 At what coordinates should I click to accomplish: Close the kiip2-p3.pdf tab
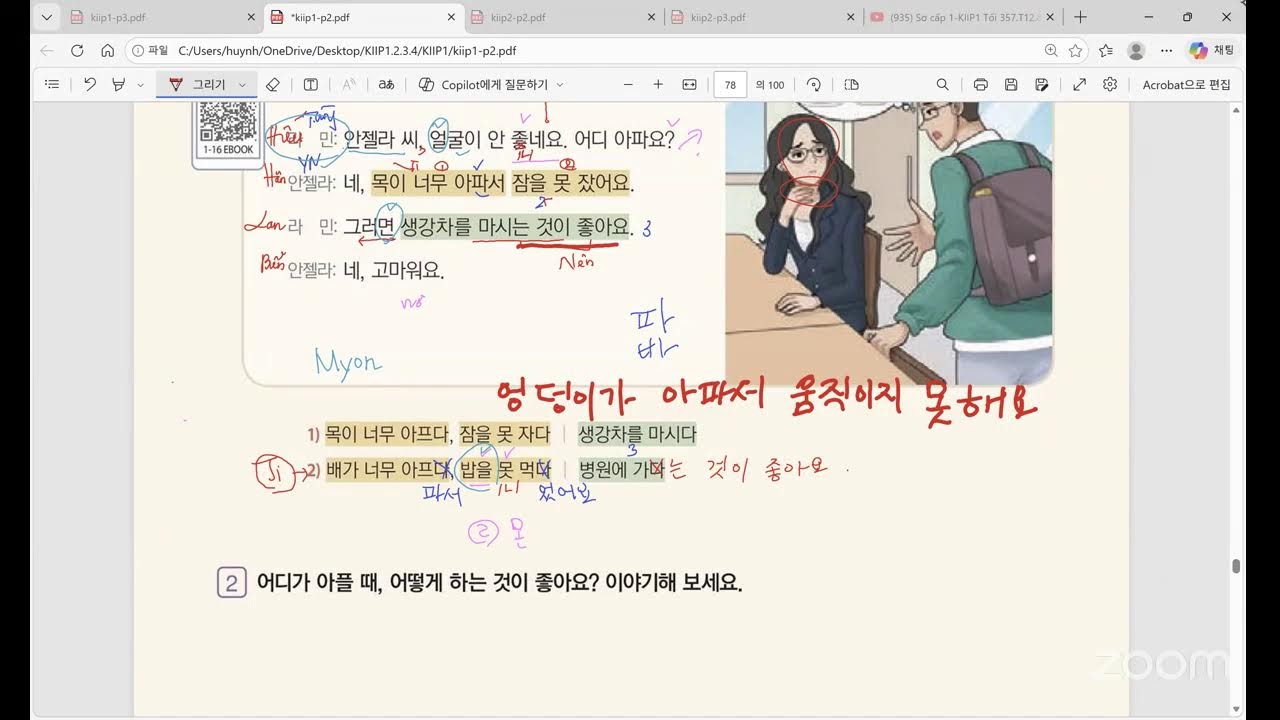(851, 17)
